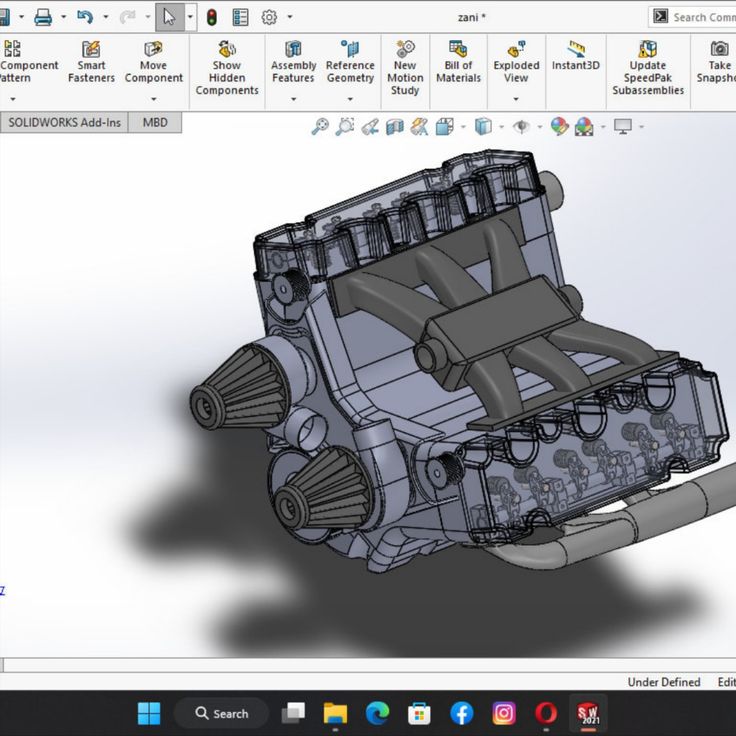Click View Settings monitor icon
736x736 pixels.
623,126
